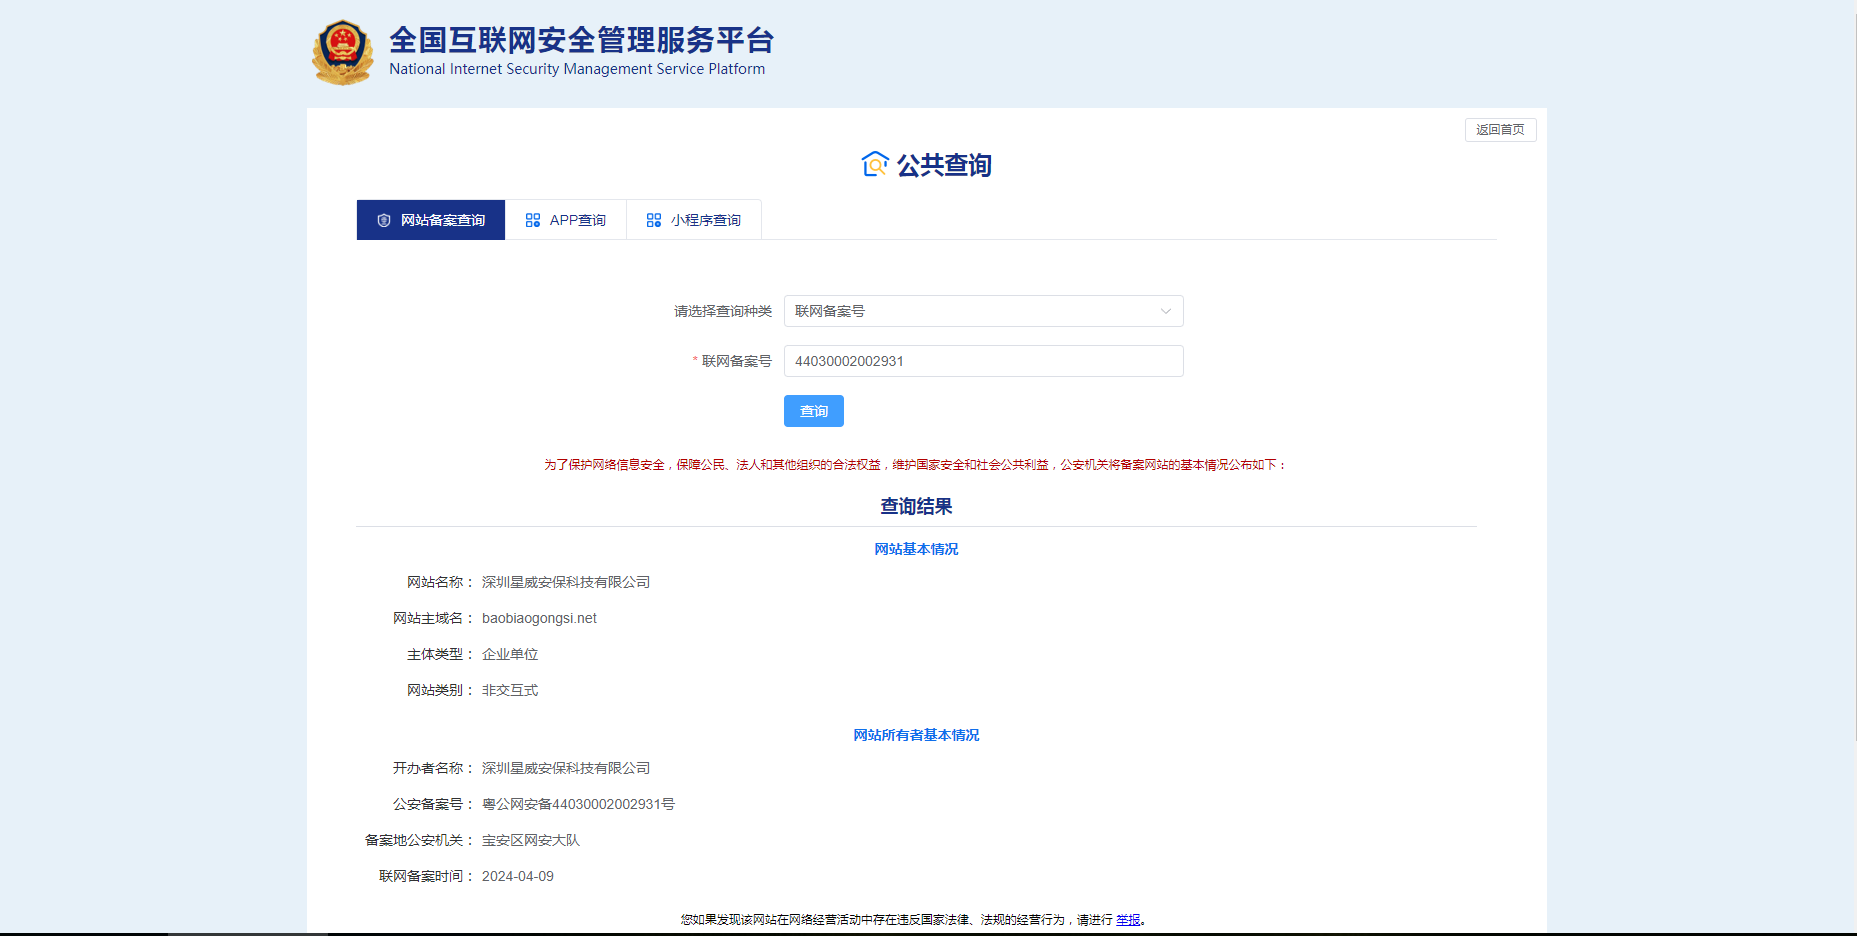Screen dimensions: 1857x936
Task: Select the 备案地公安机关 value 宝安区网安大队
Action: pyautogui.click(x=531, y=840)
